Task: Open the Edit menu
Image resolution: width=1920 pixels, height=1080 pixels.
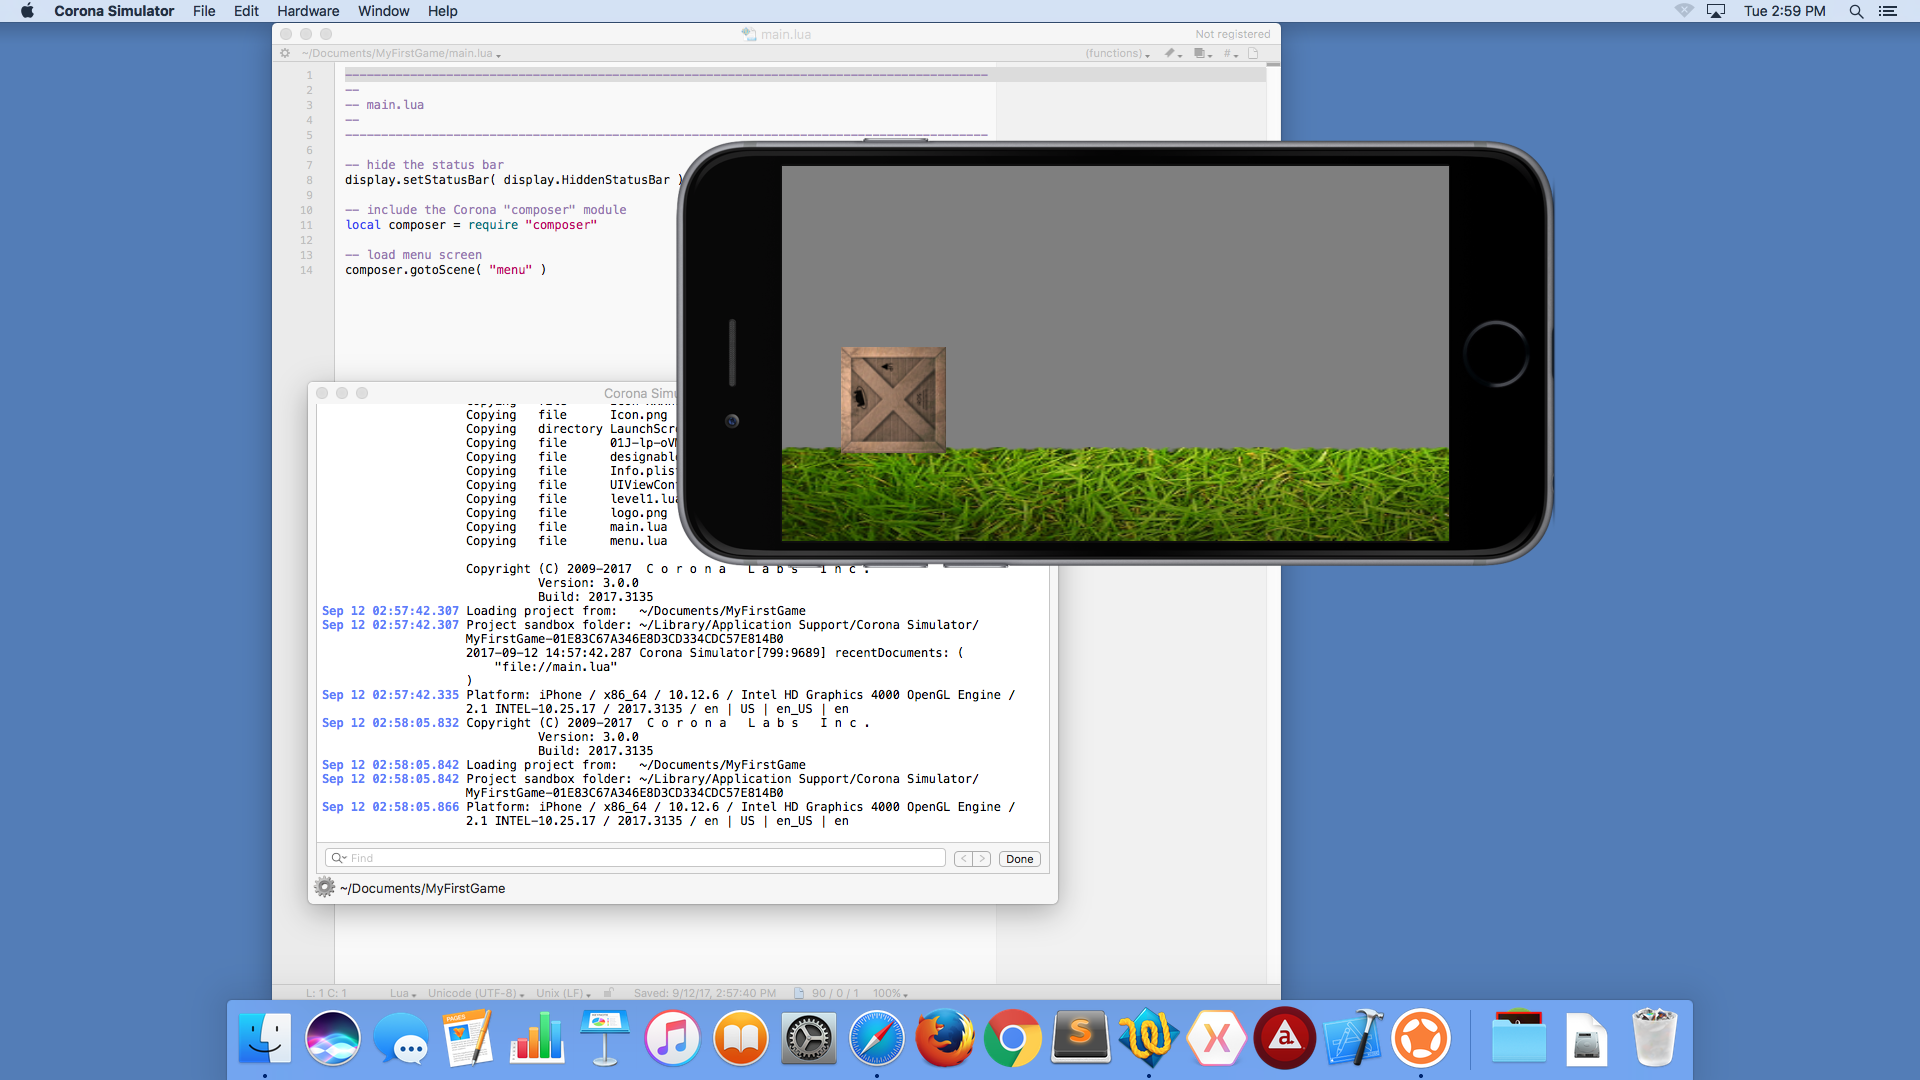Action: 246,11
